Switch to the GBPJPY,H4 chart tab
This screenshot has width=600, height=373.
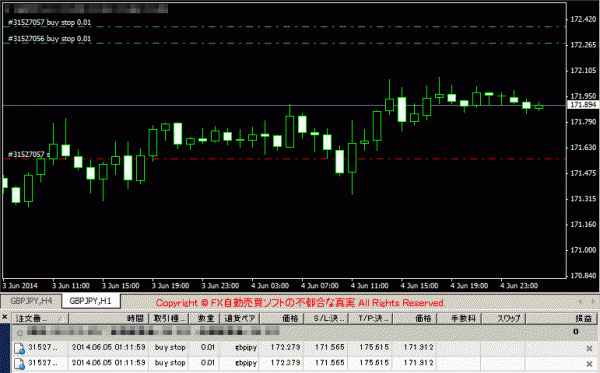click(31, 301)
